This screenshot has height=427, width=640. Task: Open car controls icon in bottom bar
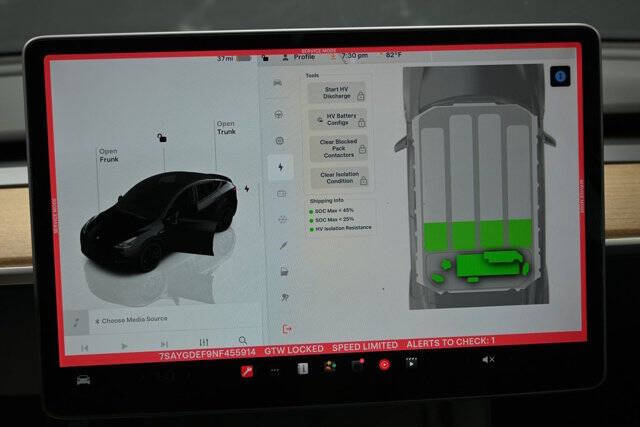click(83, 380)
